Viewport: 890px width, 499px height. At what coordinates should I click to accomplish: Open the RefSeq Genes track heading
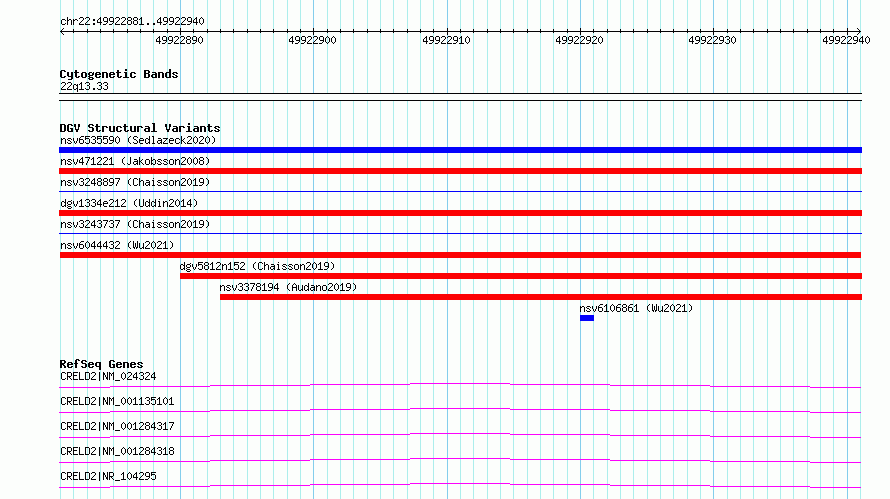click(102, 364)
